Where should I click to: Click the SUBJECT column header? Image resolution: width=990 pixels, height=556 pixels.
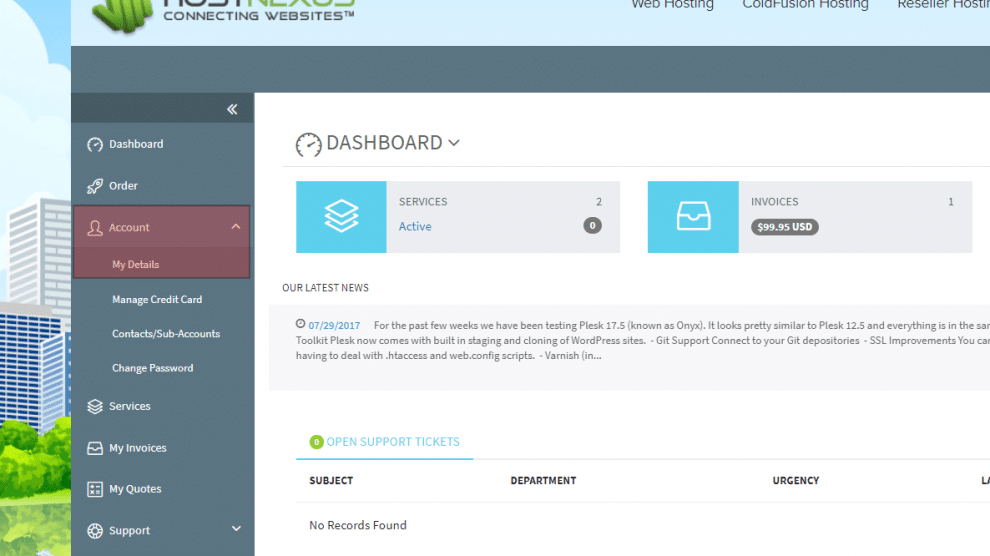[331, 480]
